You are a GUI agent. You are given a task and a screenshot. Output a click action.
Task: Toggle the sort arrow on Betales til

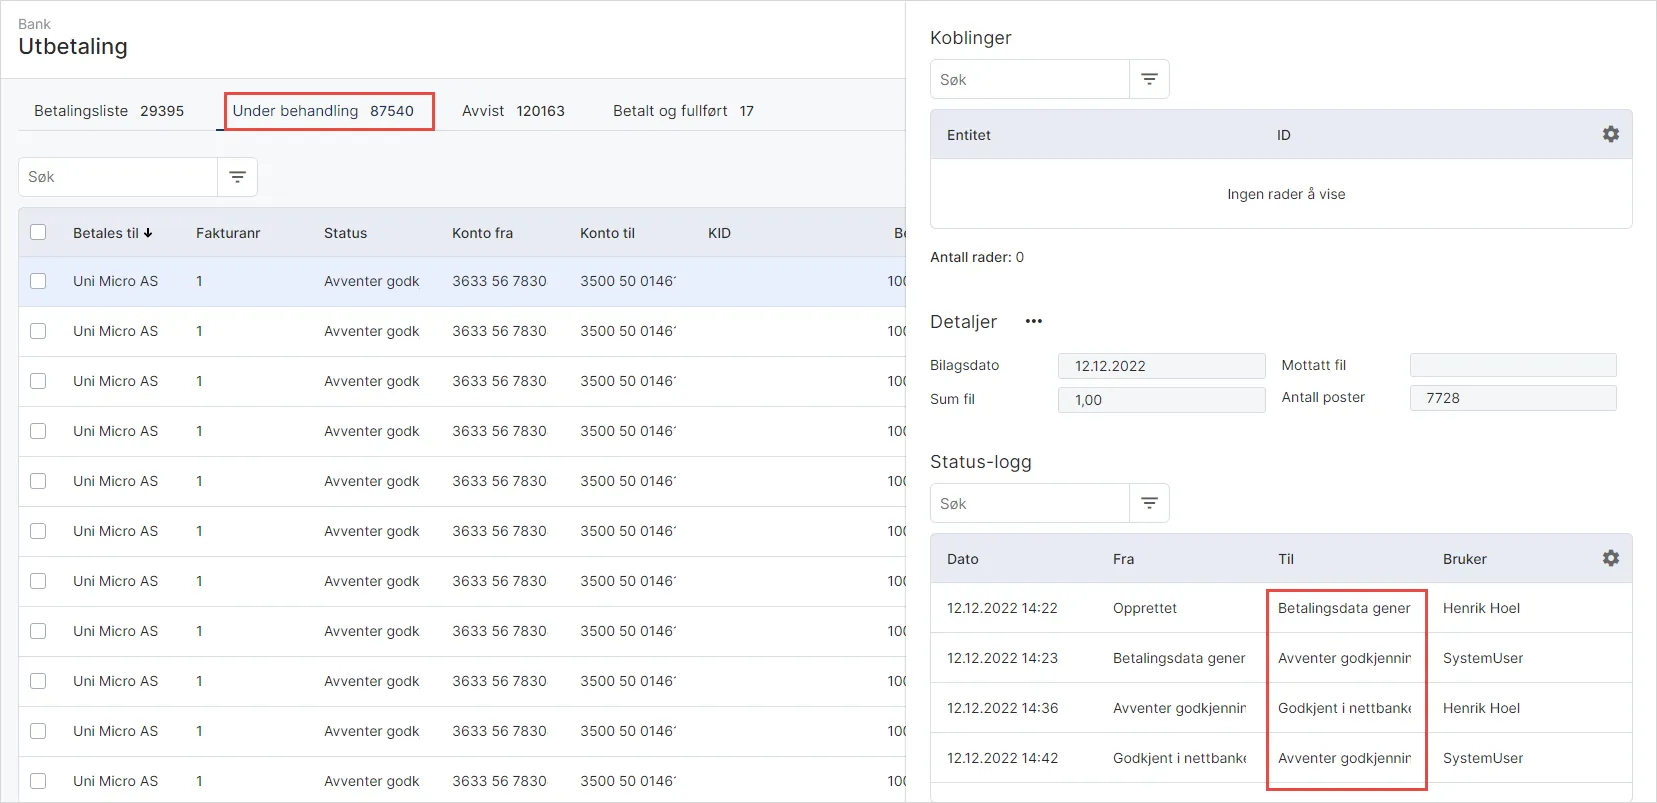pyautogui.click(x=148, y=233)
